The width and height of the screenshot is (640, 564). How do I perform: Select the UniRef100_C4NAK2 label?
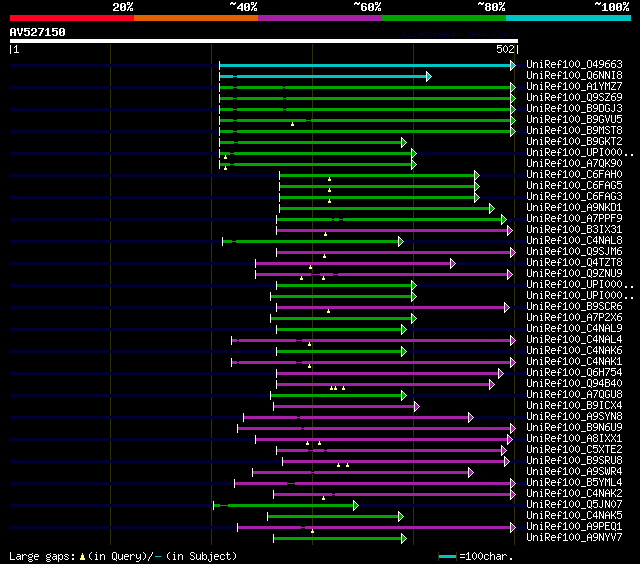pyautogui.click(x=574, y=494)
